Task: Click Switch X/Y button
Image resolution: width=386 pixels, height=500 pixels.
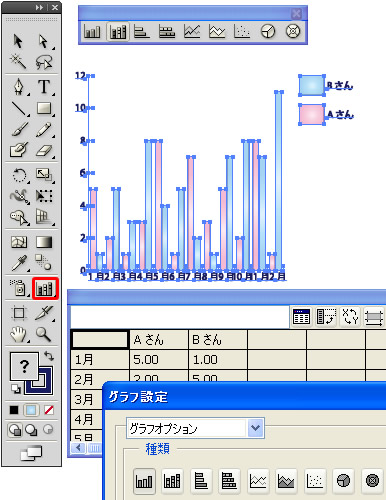Action: [350, 317]
